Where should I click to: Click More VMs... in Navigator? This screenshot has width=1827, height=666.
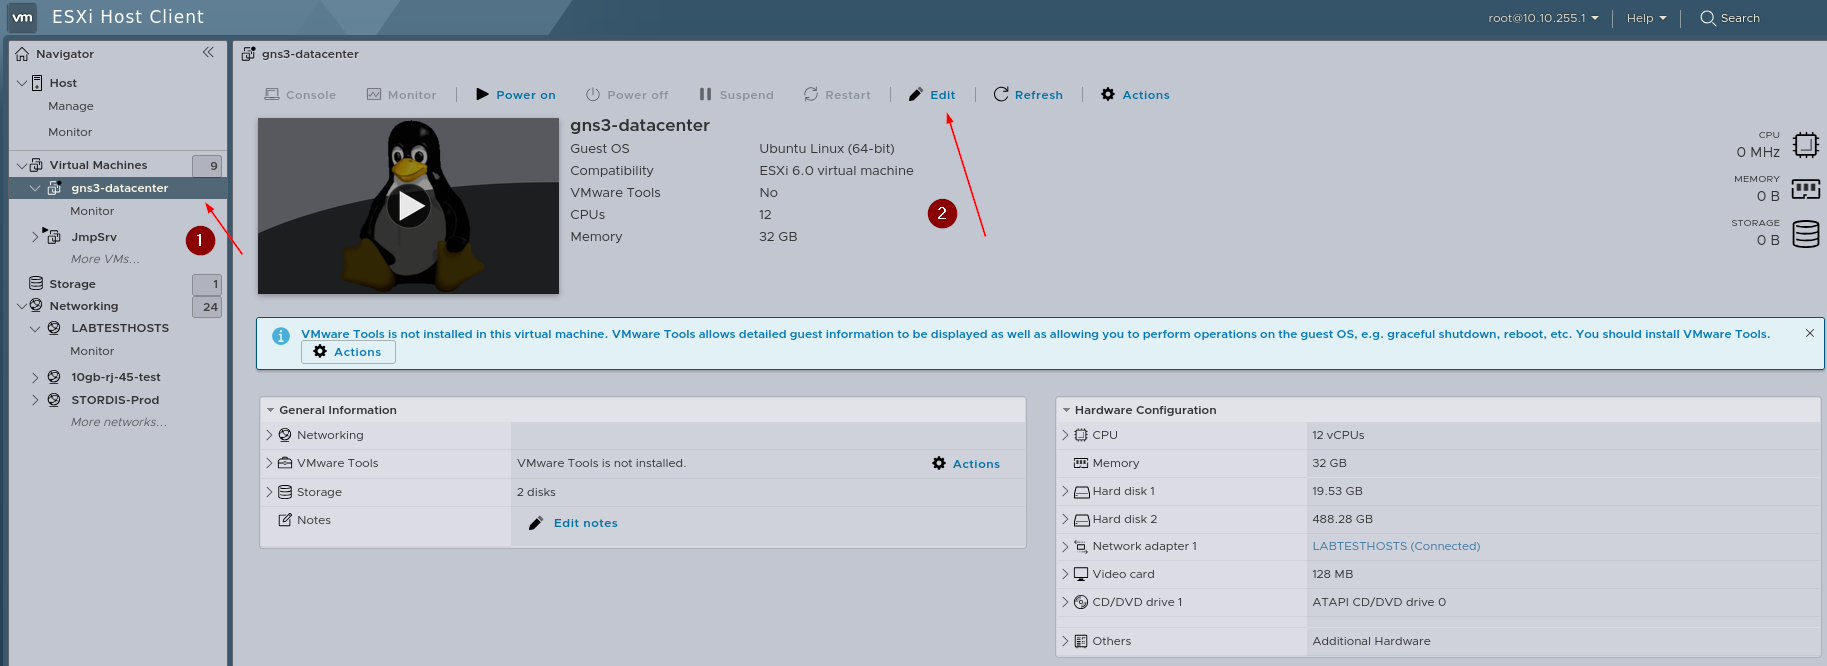click(105, 259)
